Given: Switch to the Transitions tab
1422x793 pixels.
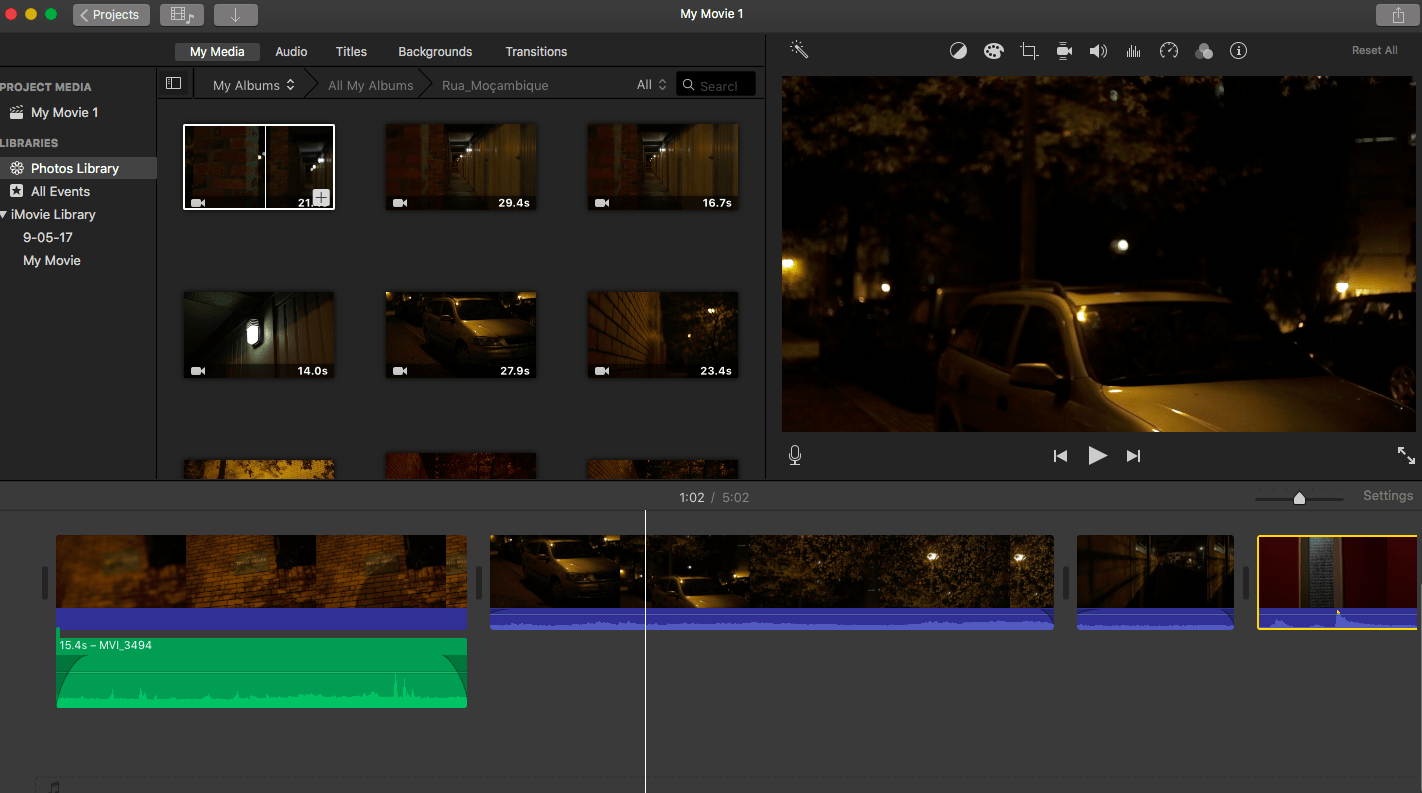Looking at the screenshot, I should tap(536, 52).
